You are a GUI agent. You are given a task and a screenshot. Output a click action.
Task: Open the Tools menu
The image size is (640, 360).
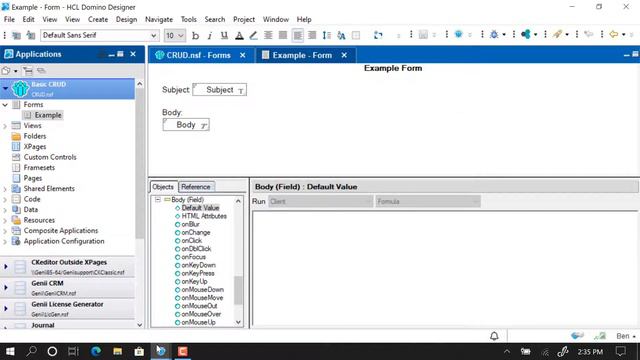189,19
